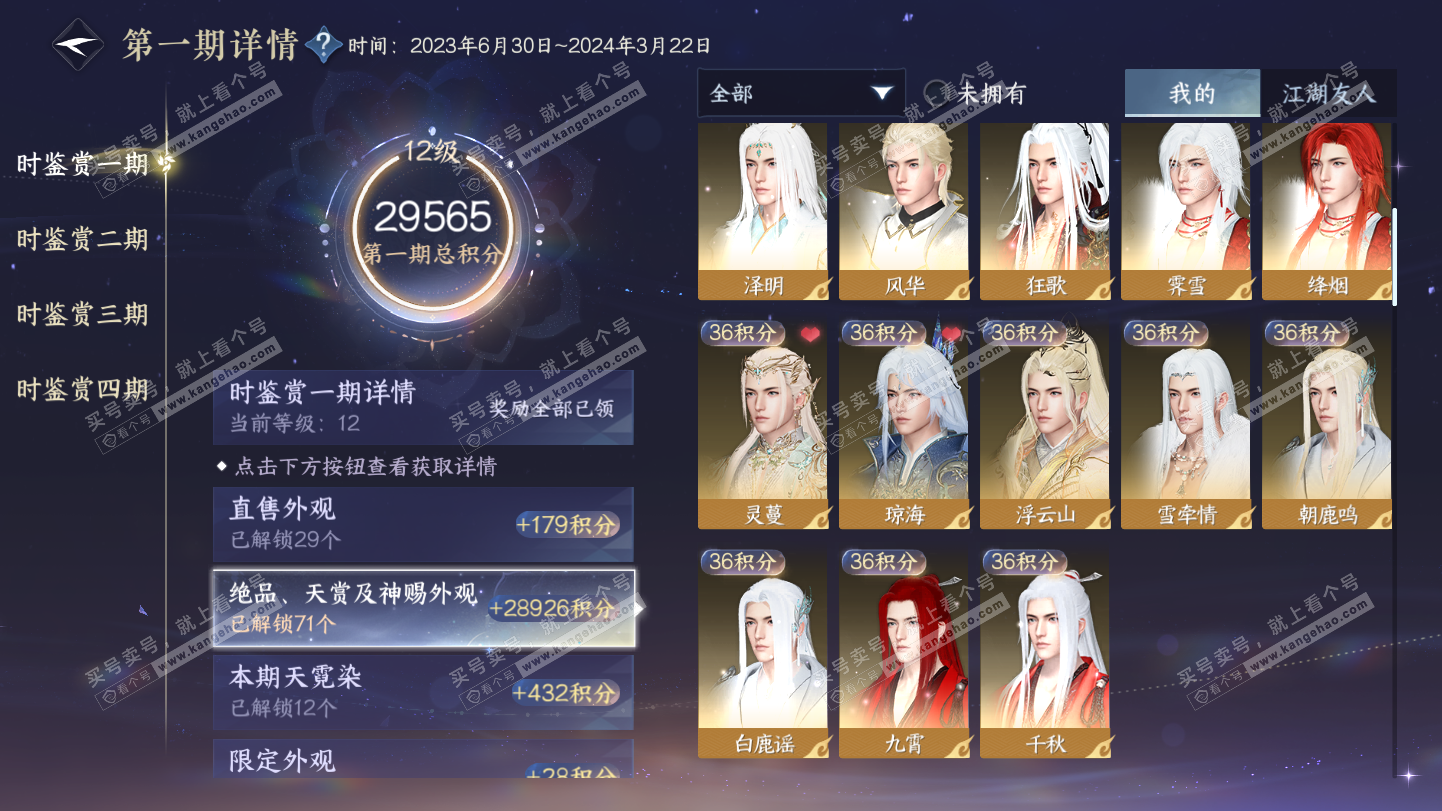Click the red heart on 琼海 card

click(x=950, y=334)
